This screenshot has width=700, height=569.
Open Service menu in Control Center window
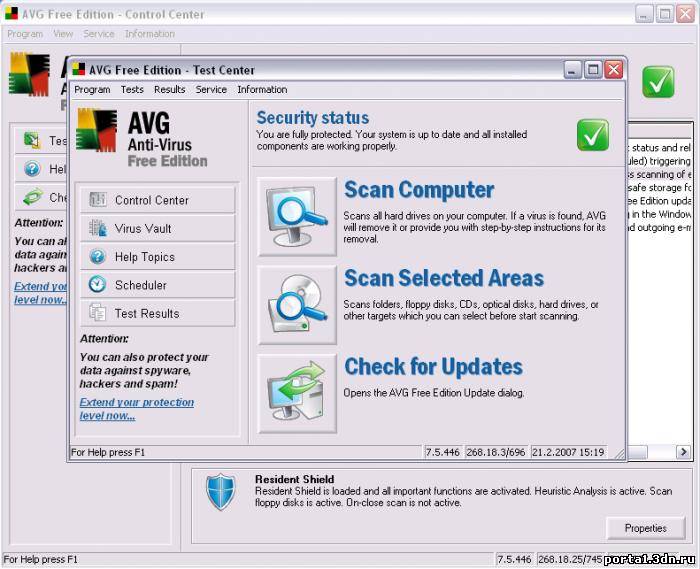99,34
